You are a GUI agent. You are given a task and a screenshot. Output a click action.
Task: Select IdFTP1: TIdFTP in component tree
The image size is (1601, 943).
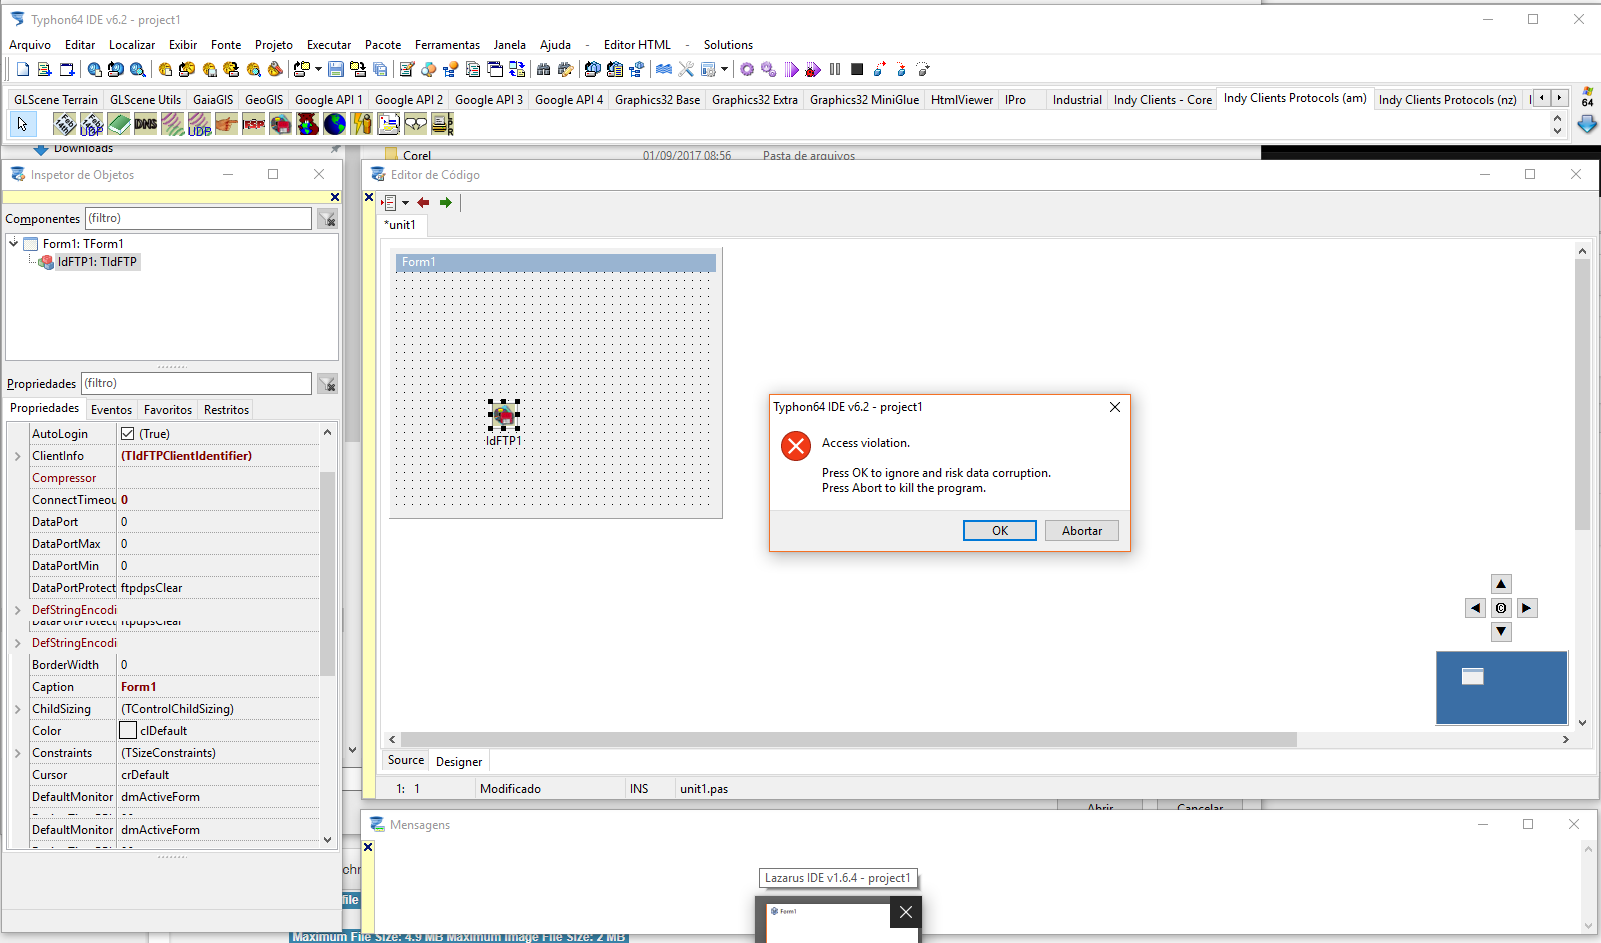[x=97, y=262]
